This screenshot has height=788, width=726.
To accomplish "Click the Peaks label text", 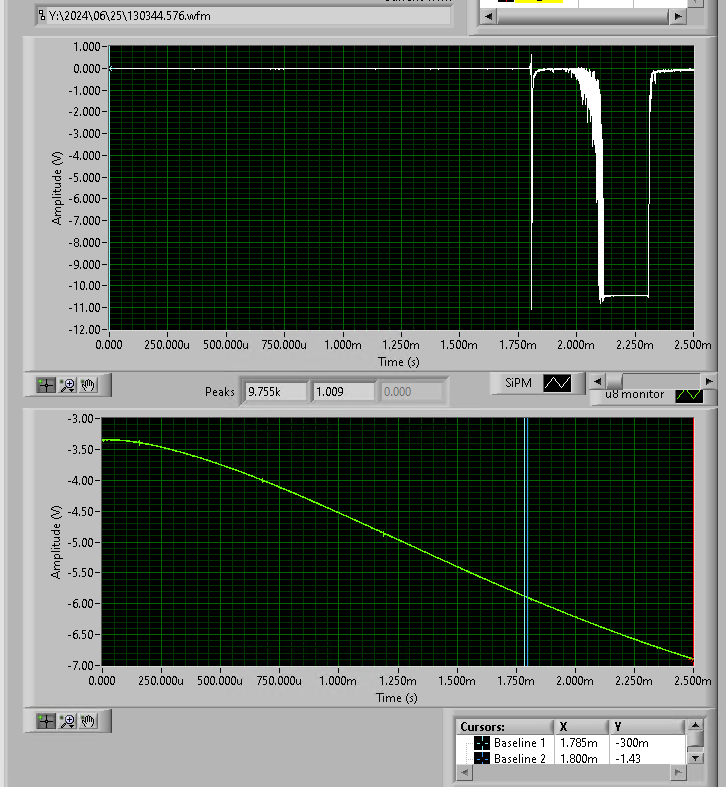I will tap(220, 392).
